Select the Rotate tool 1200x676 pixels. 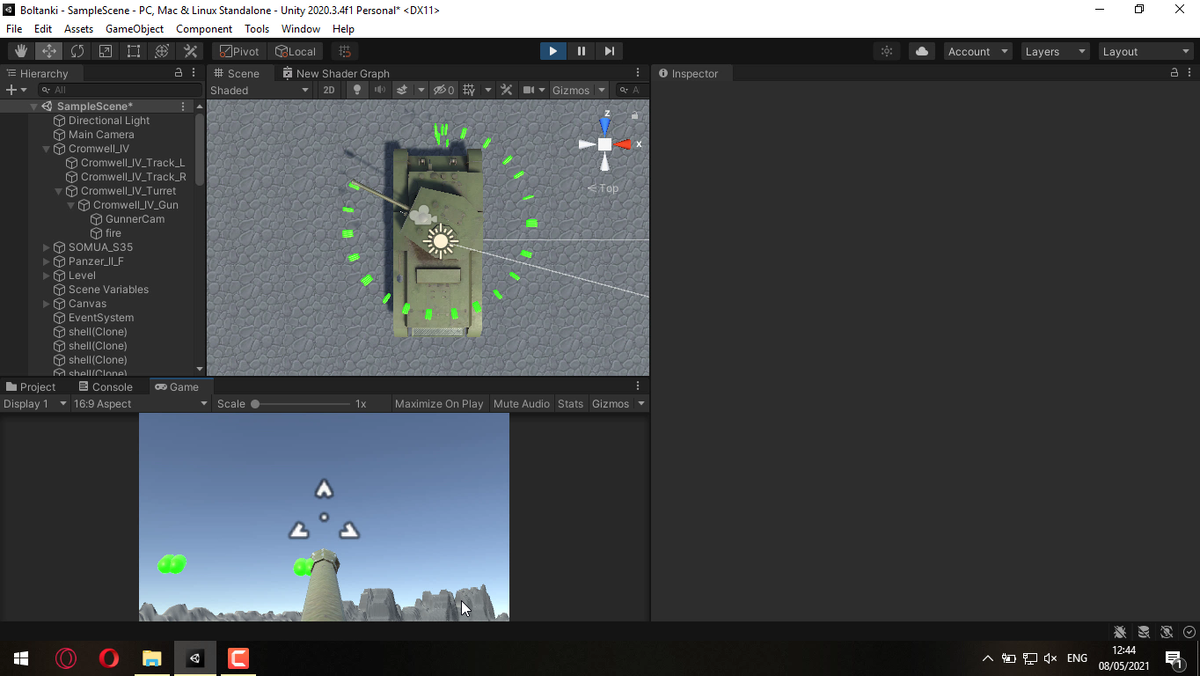point(76,51)
